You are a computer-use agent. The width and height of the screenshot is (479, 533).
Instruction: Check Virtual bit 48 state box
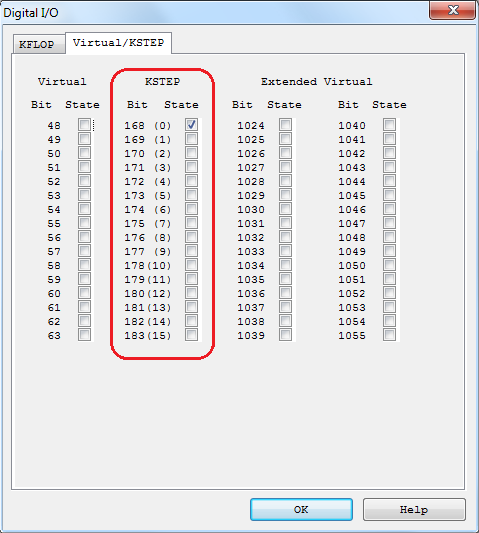pyautogui.click(x=84, y=125)
